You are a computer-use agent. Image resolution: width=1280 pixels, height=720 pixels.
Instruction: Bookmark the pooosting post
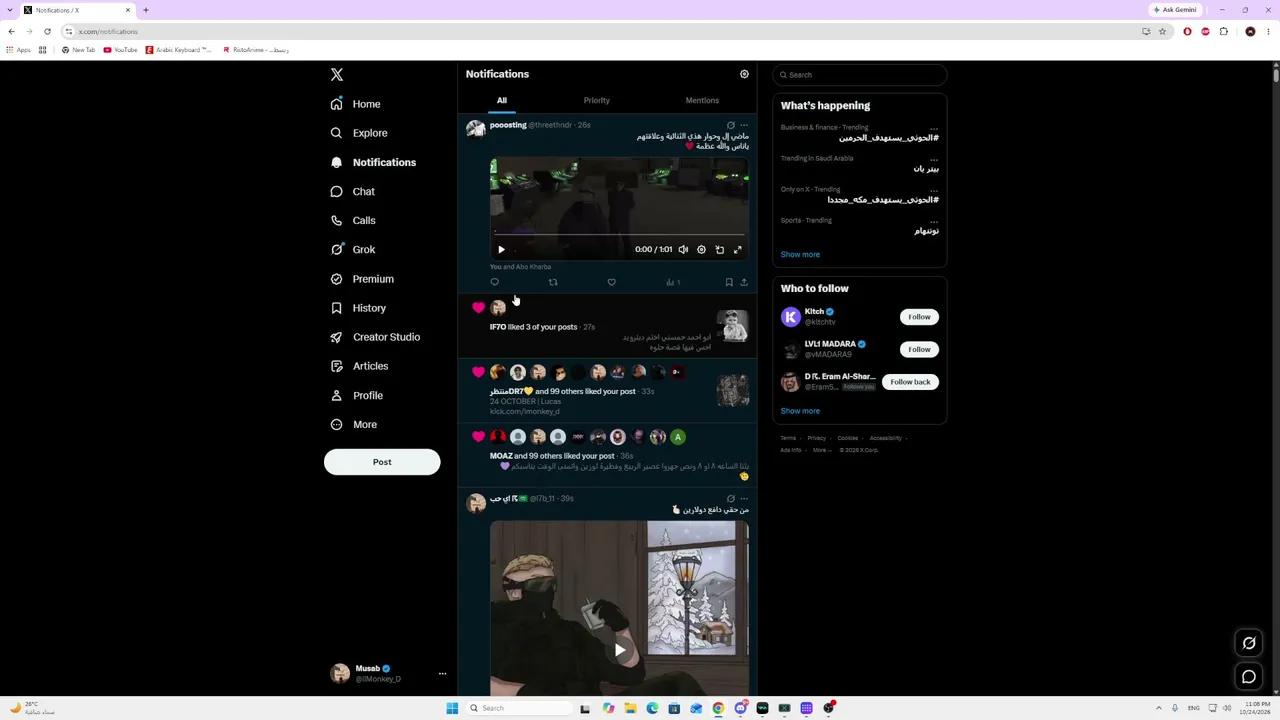click(729, 282)
